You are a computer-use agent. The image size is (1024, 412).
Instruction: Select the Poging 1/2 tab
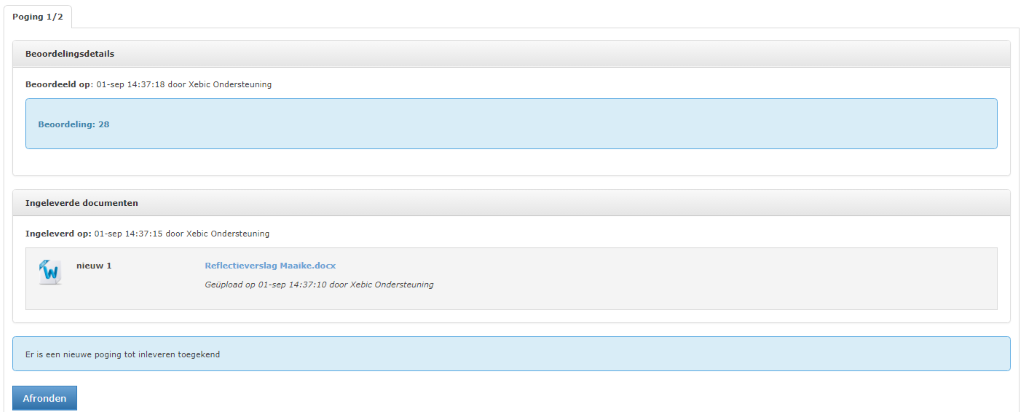coord(38,16)
